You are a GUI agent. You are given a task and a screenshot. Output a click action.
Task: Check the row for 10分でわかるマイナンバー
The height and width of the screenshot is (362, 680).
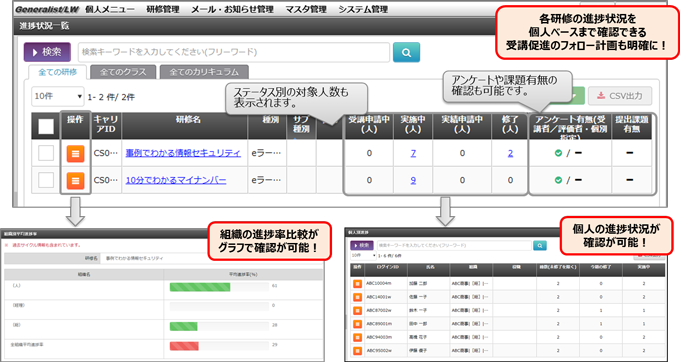coord(46,180)
